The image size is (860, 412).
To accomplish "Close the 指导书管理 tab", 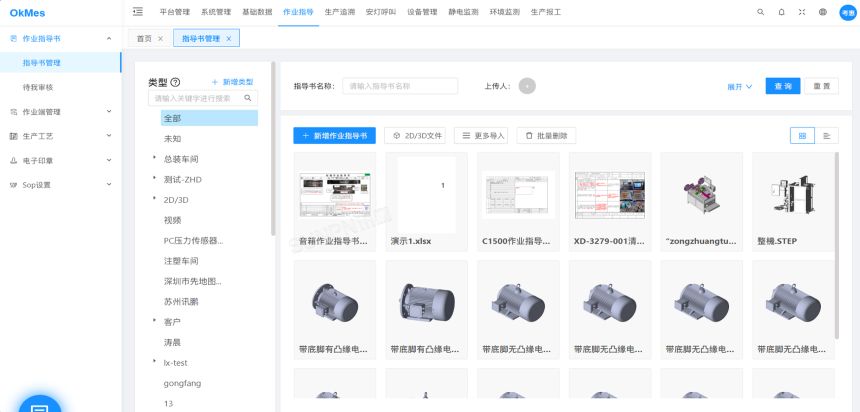I will coord(229,39).
